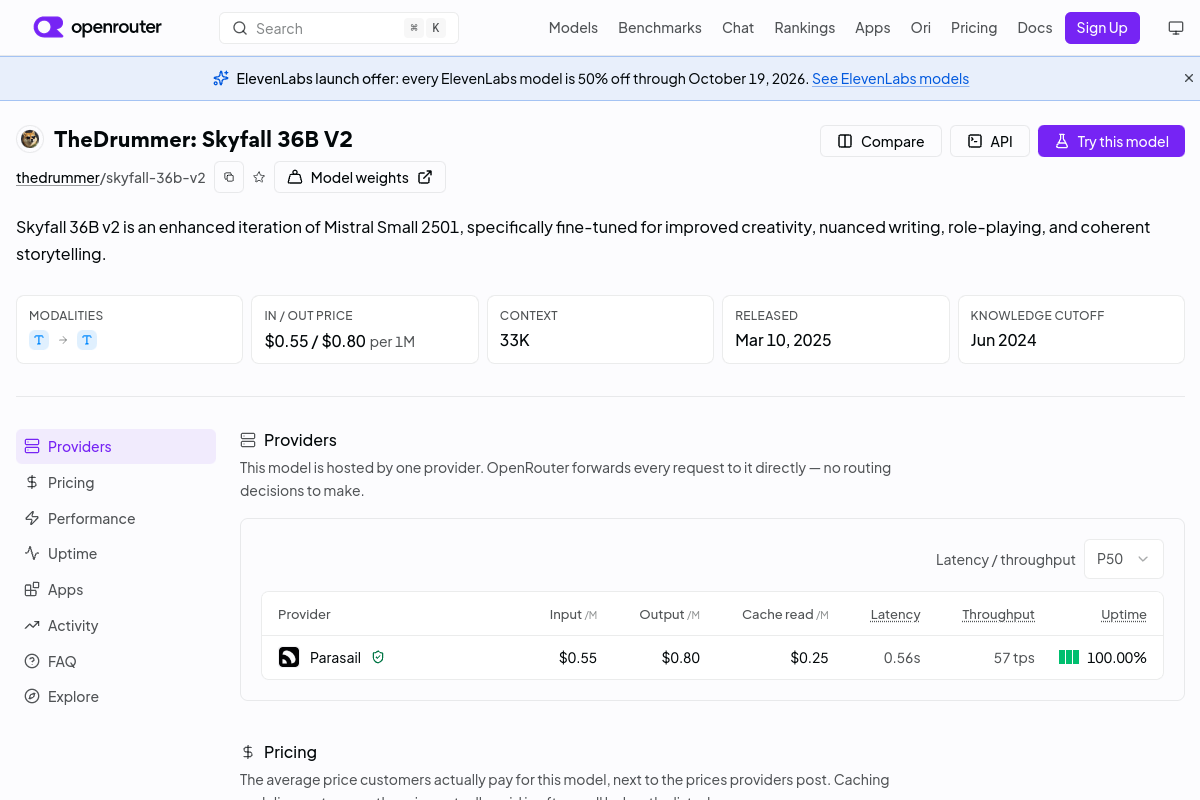1200x800 pixels.
Task: Click the shield badge next to Parasail
Action: click(378, 657)
